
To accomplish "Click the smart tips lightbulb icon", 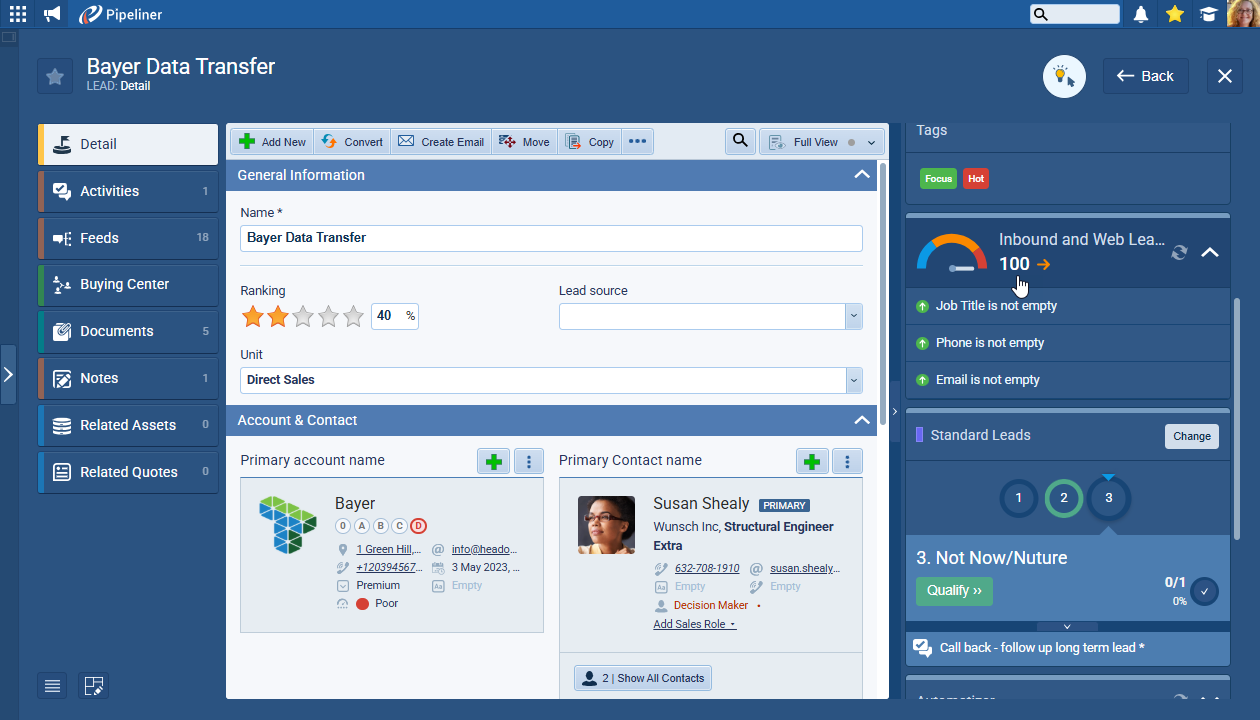I will pos(1064,76).
